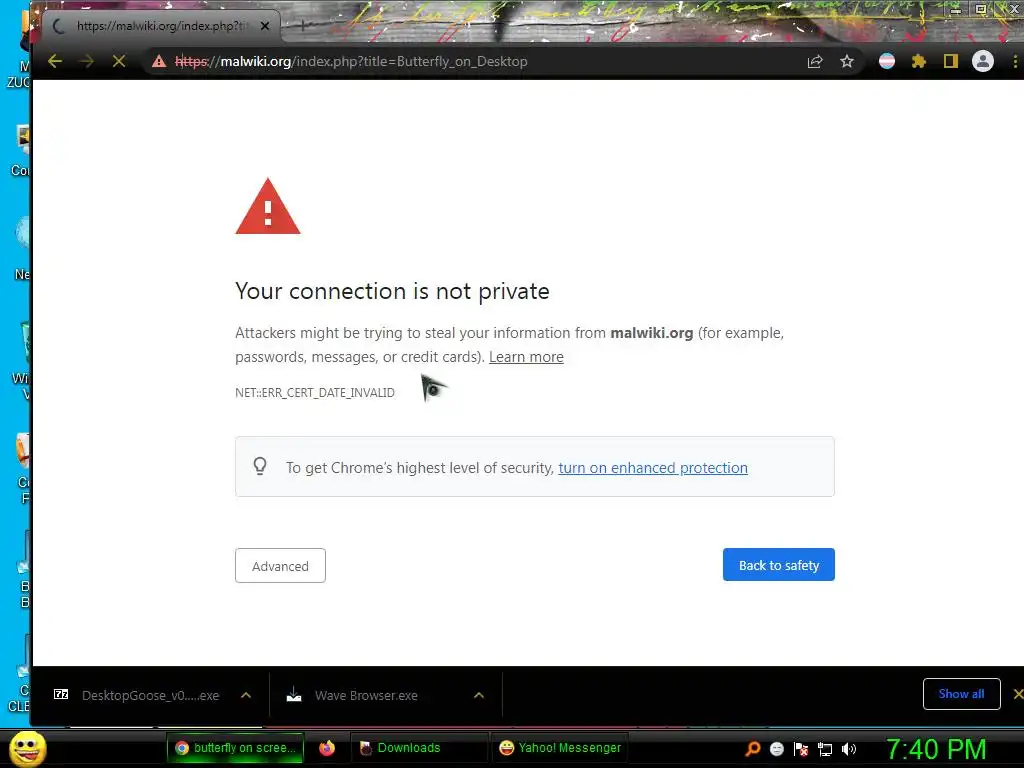
Task: Stop loading the page with the X button
Action: click(x=119, y=61)
